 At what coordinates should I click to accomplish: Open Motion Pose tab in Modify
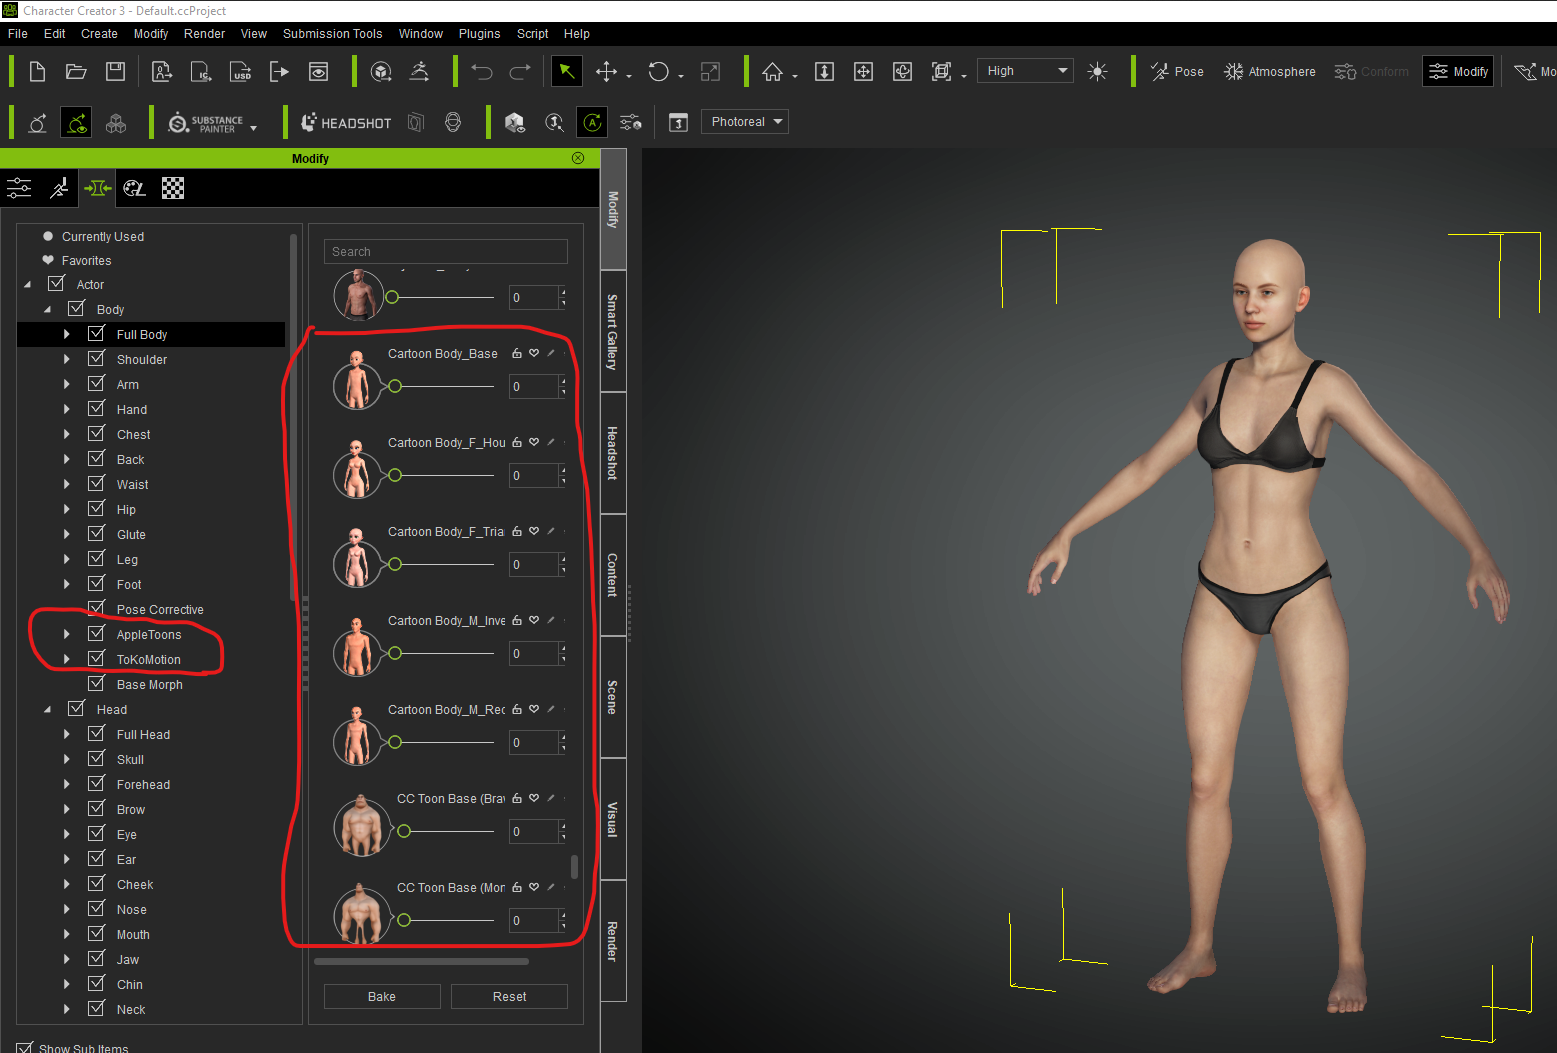(59, 188)
